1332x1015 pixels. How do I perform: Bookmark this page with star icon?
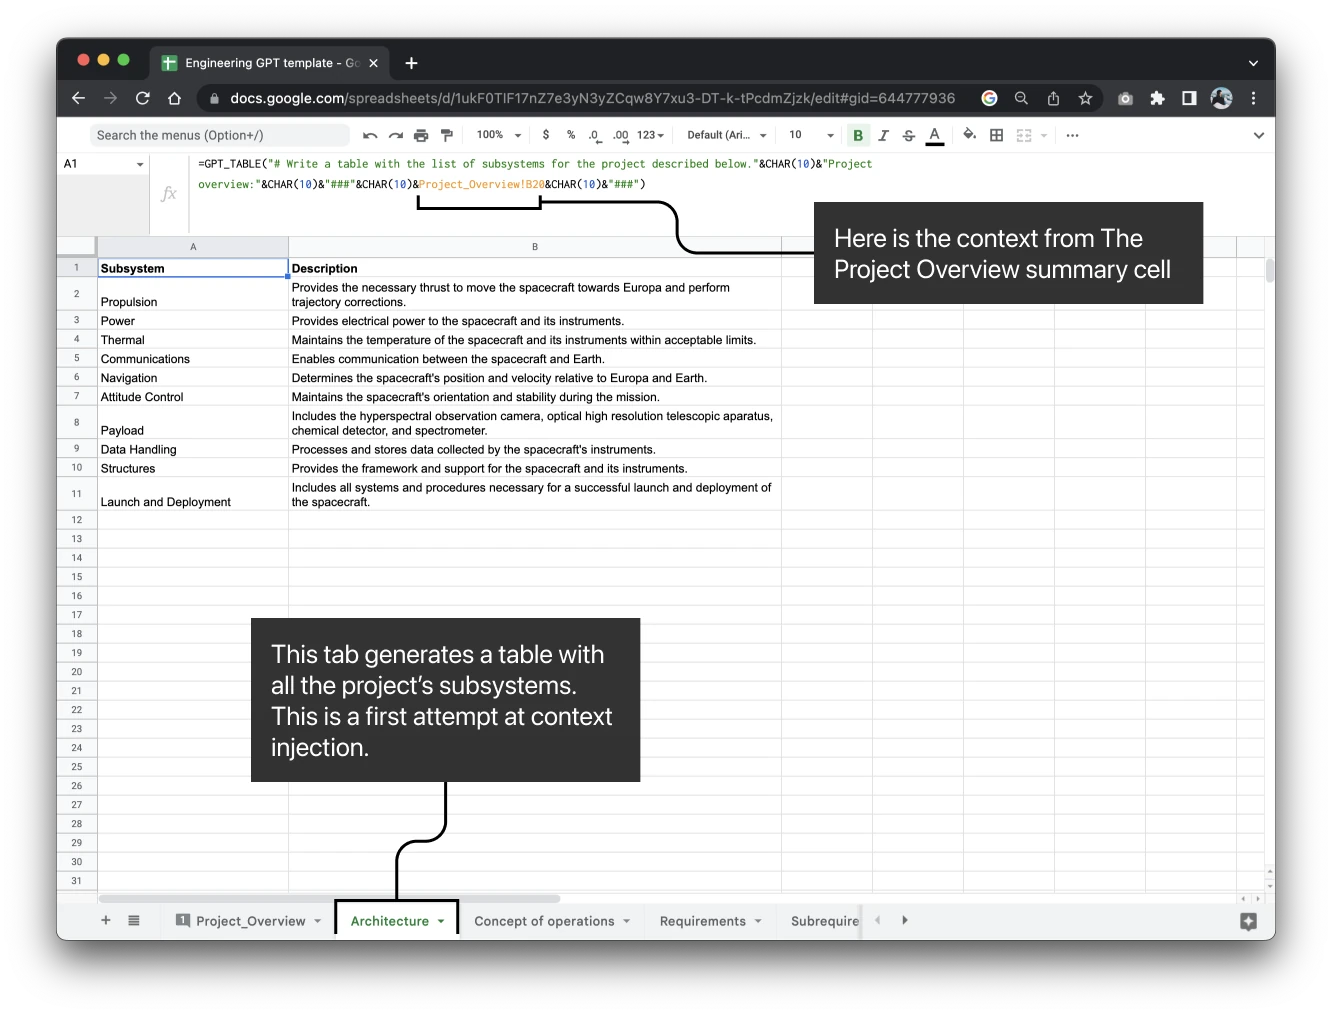click(x=1085, y=98)
